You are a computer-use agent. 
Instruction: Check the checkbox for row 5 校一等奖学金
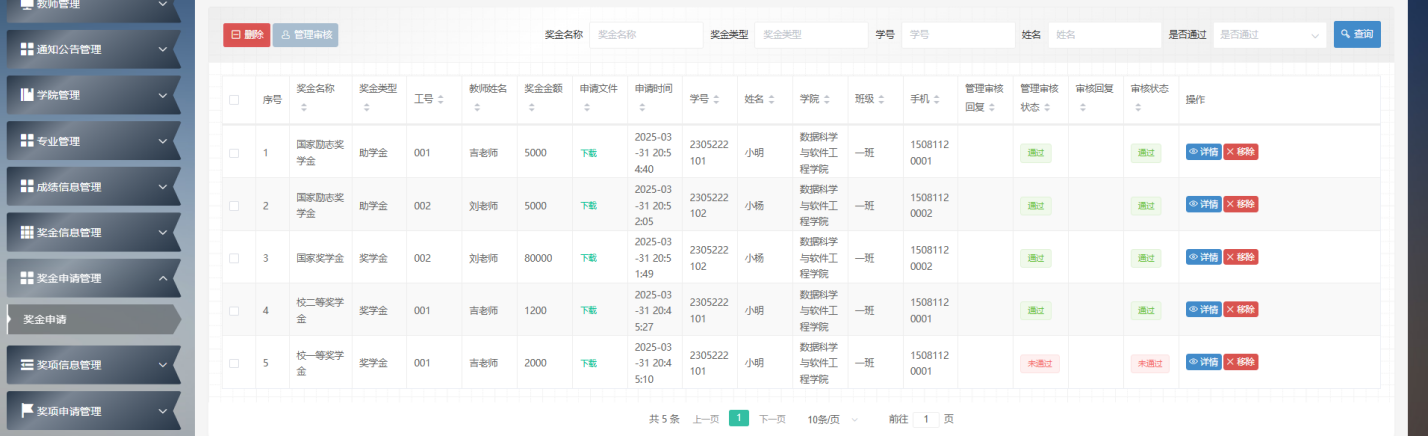click(234, 363)
